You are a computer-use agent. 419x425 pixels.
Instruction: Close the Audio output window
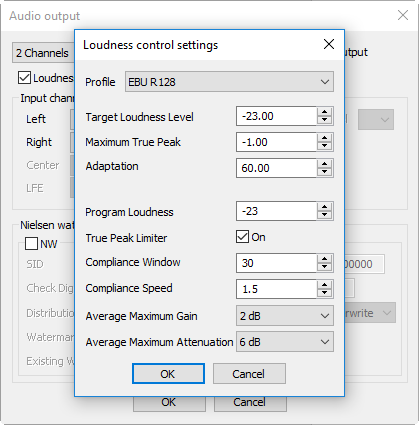(403, 15)
